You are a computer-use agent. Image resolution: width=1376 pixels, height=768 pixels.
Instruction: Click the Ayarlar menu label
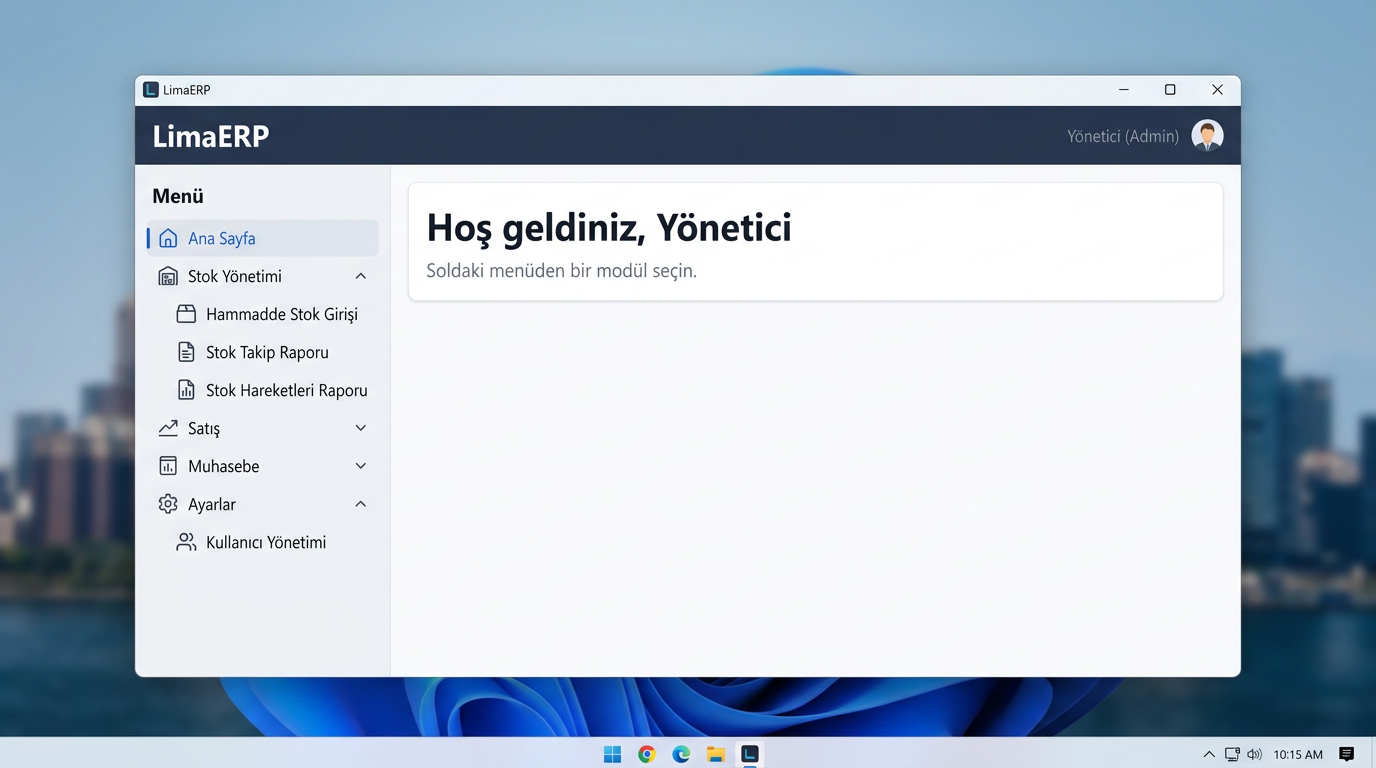[x=212, y=505]
